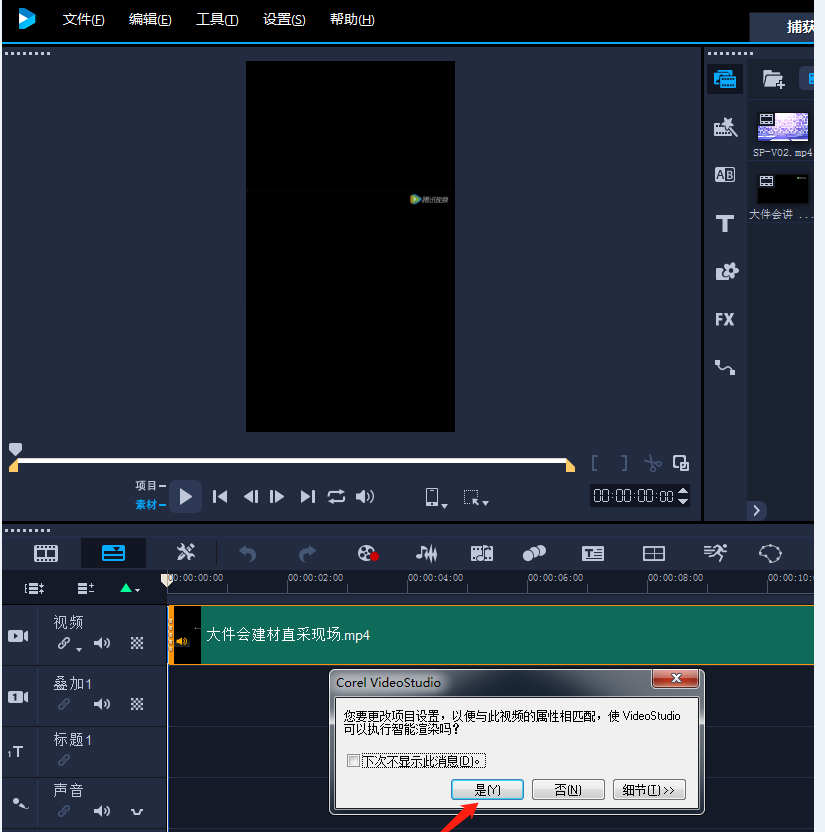
Task: Click the split clip scissors icon
Action: pos(653,463)
